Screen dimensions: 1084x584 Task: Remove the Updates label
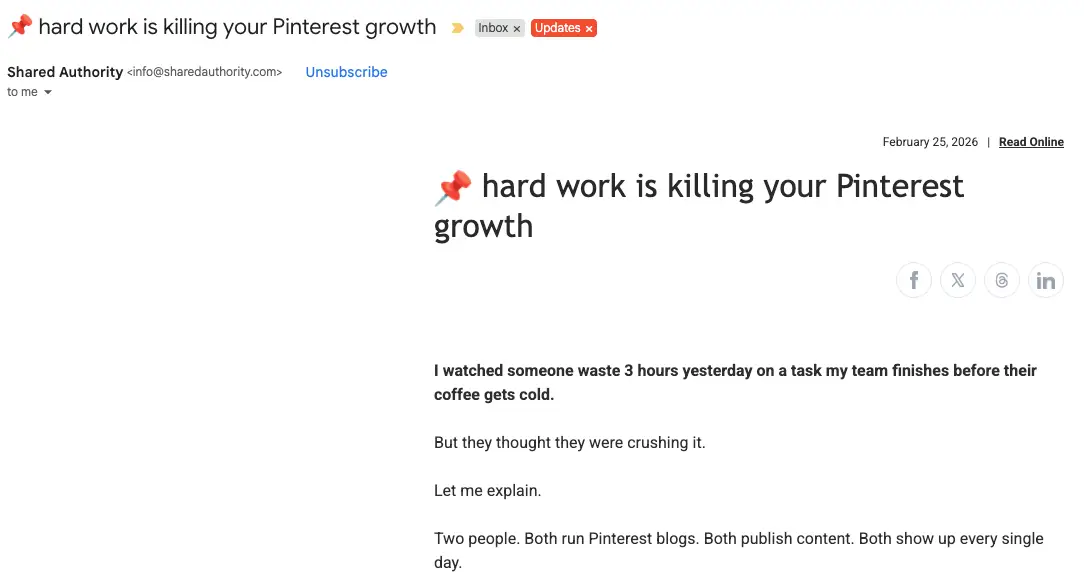point(589,29)
